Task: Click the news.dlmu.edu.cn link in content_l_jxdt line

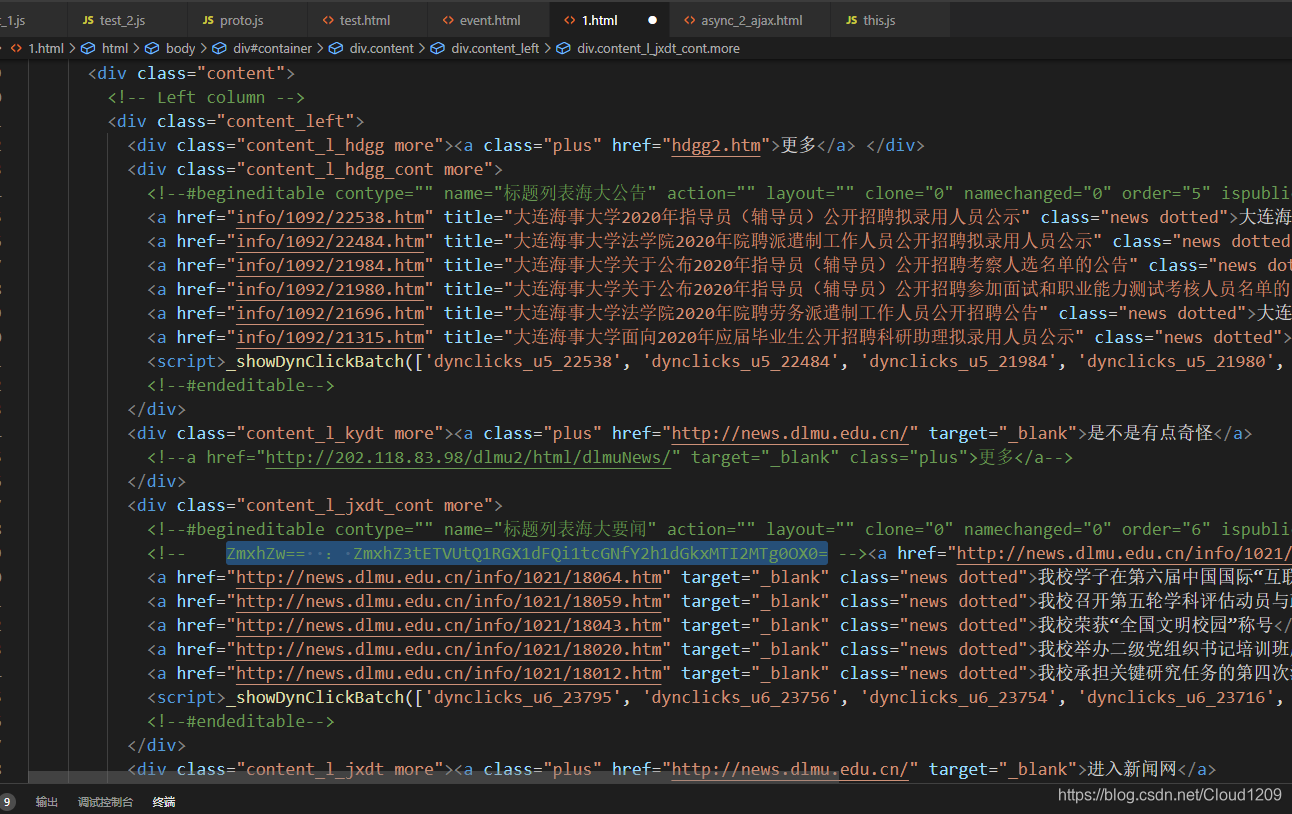Action: pos(790,770)
